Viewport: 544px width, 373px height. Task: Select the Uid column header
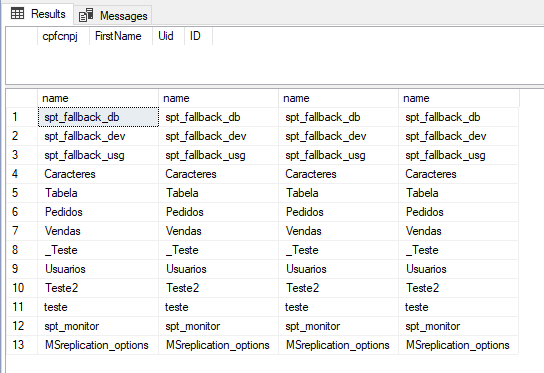coord(168,36)
